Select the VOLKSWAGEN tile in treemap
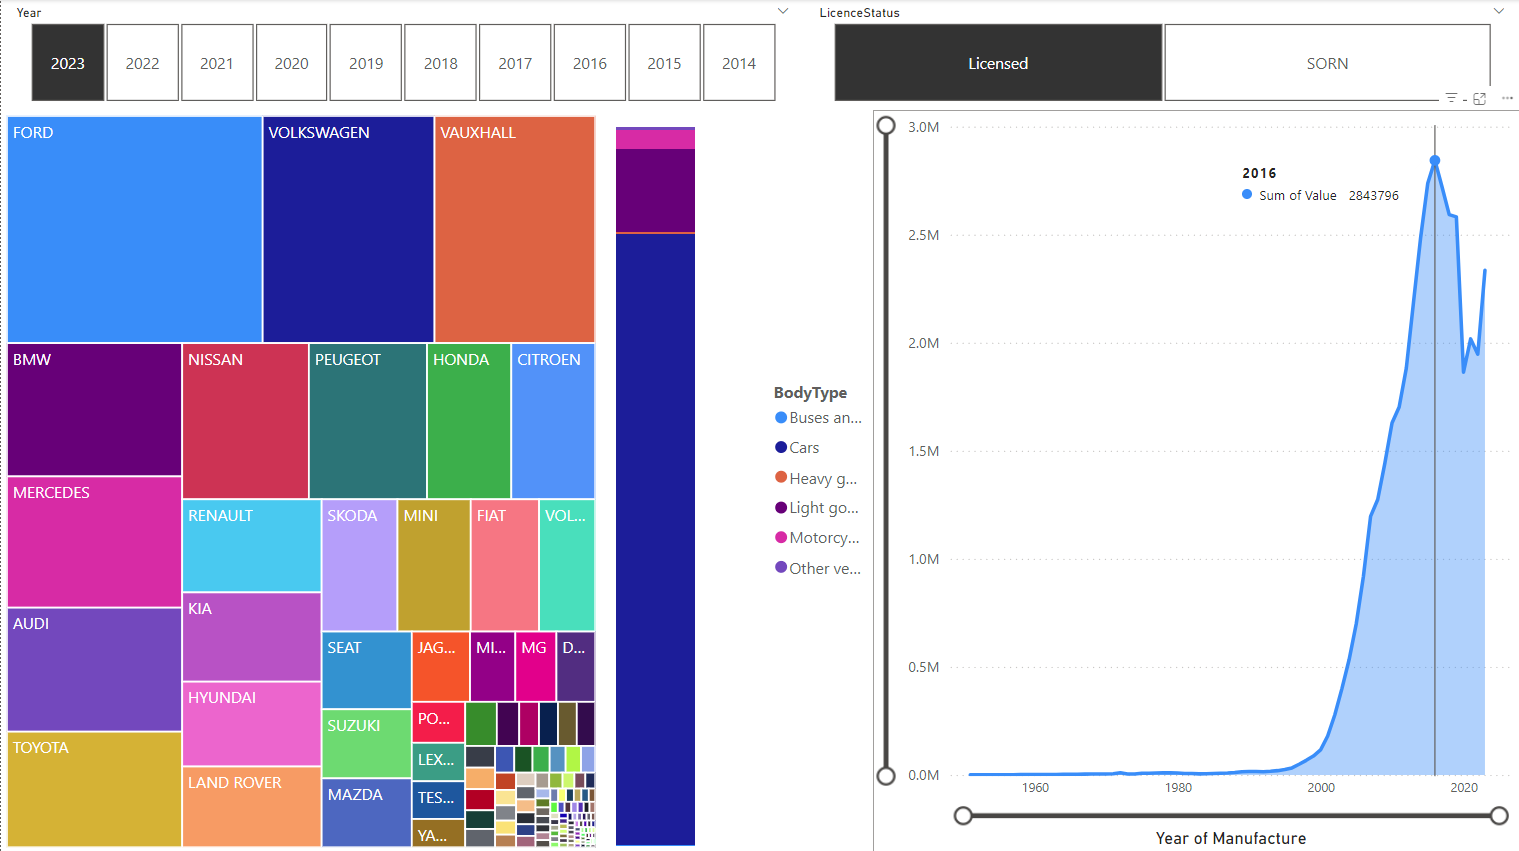Viewport: 1519px width, 851px height. coord(348,230)
